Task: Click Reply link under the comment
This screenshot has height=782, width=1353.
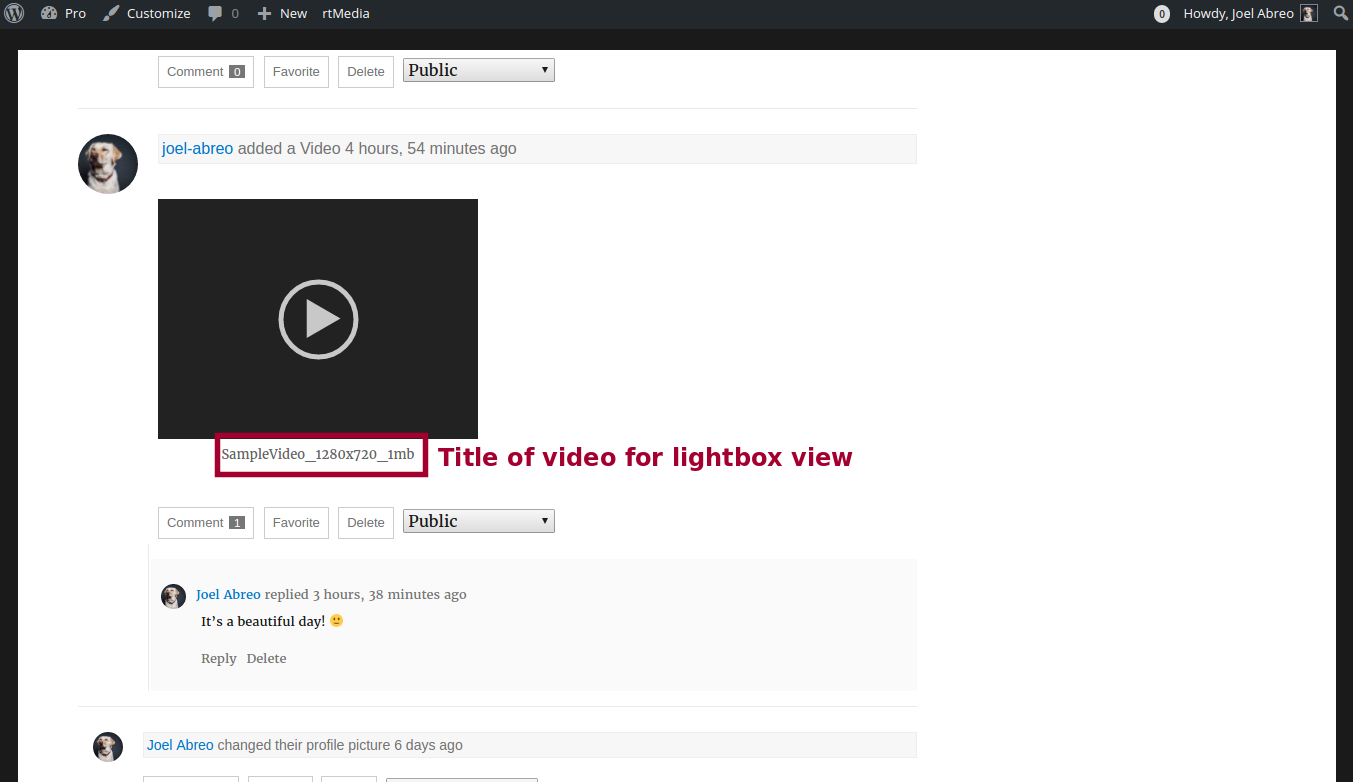Action: [218, 658]
